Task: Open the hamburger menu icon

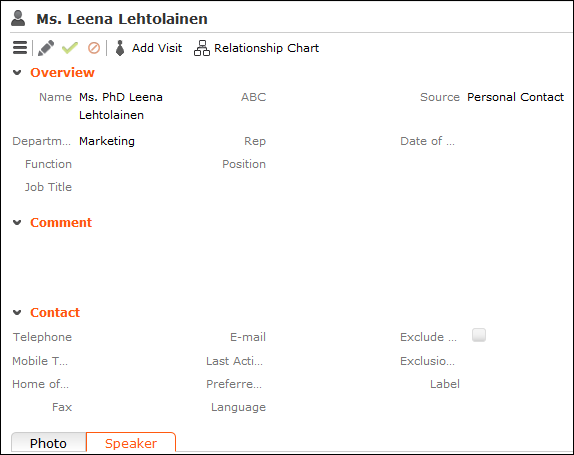Action: coord(20,48)
